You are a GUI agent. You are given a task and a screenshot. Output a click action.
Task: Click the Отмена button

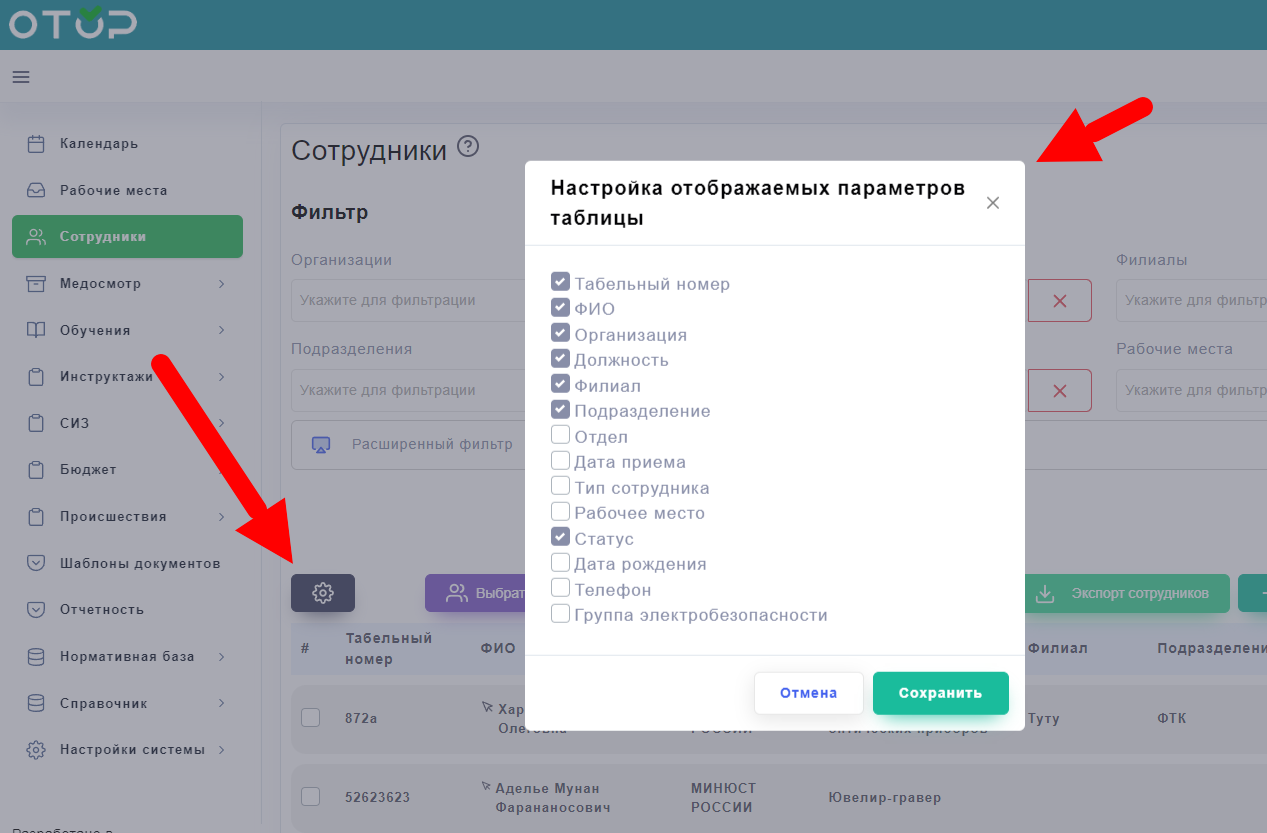[x=808, y=693]
